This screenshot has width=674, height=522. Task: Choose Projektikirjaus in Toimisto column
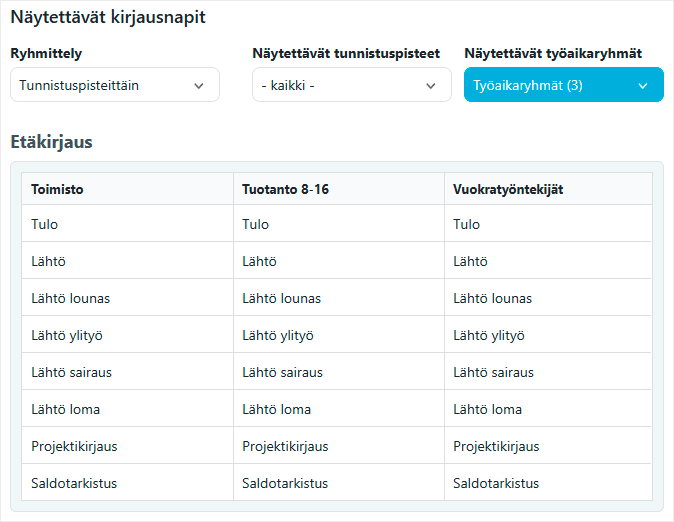(x=74, y=446)
